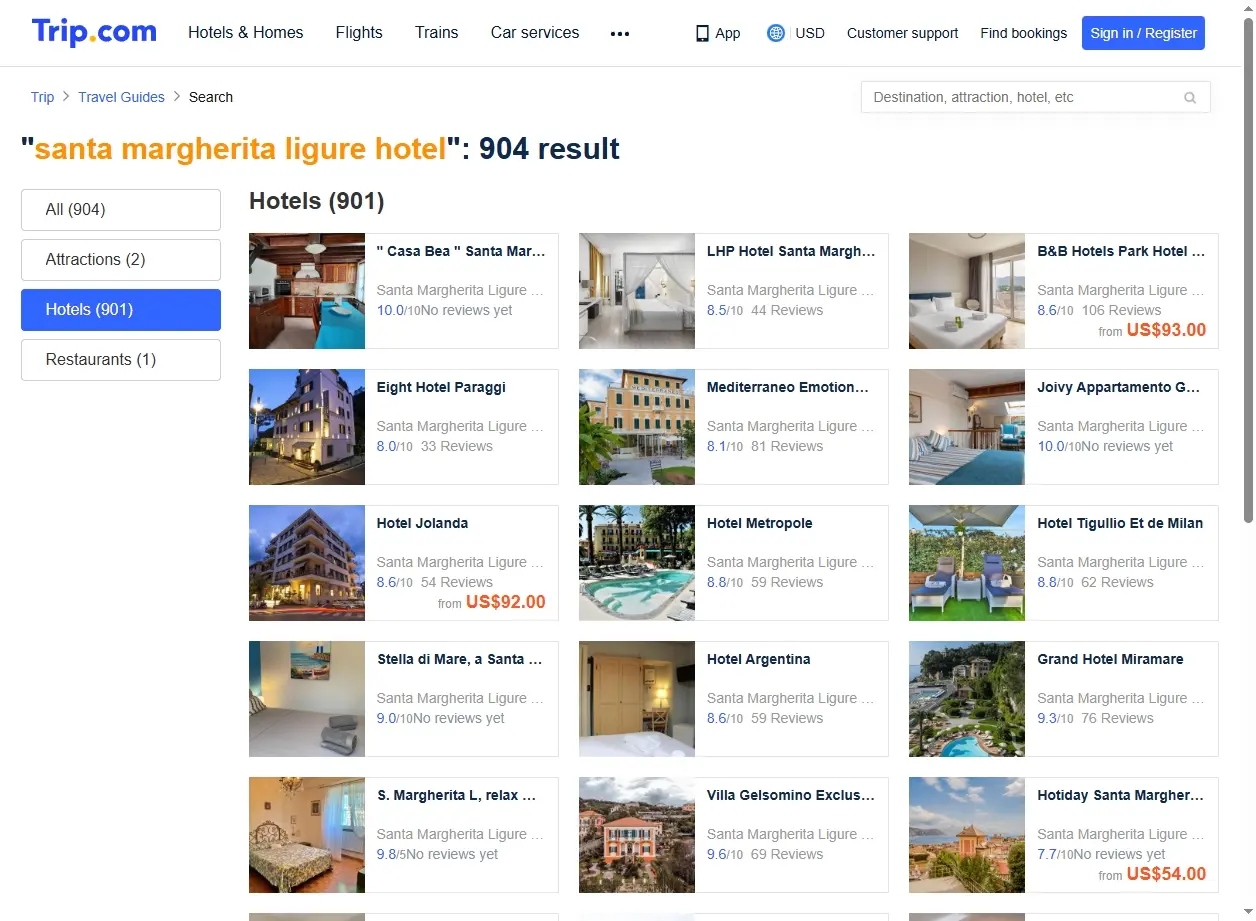Select the Attractions (2) filter
This screenshot has height=921, width=1256.
(121, 260)
